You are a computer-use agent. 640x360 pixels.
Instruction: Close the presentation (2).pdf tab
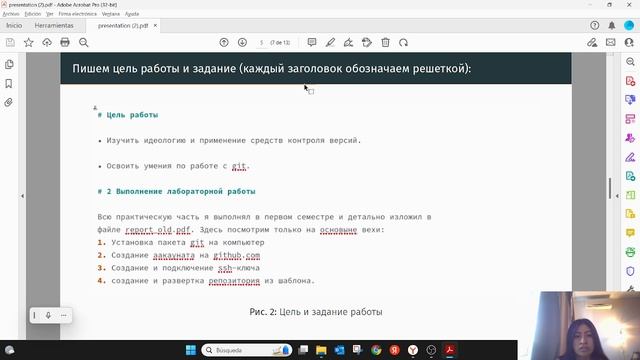point(155,25)
